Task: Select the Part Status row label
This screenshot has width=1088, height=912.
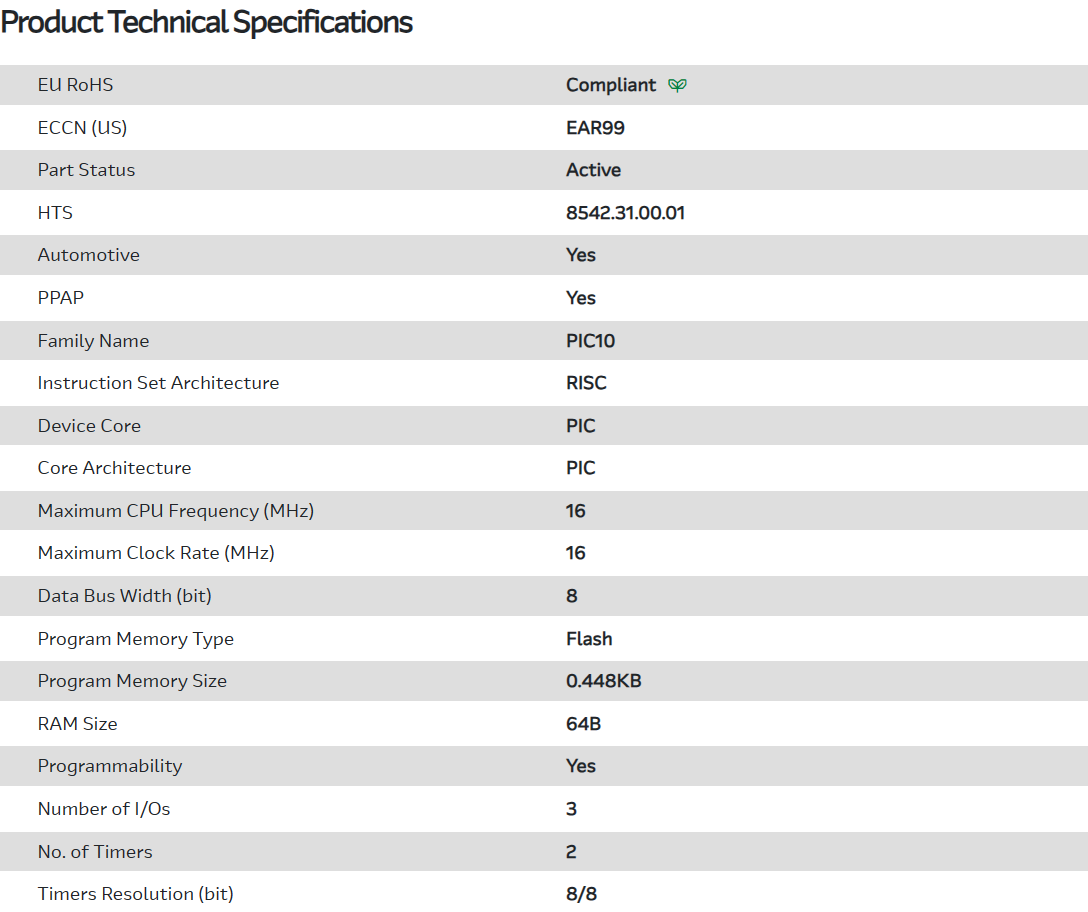Action: pos(86,170)
